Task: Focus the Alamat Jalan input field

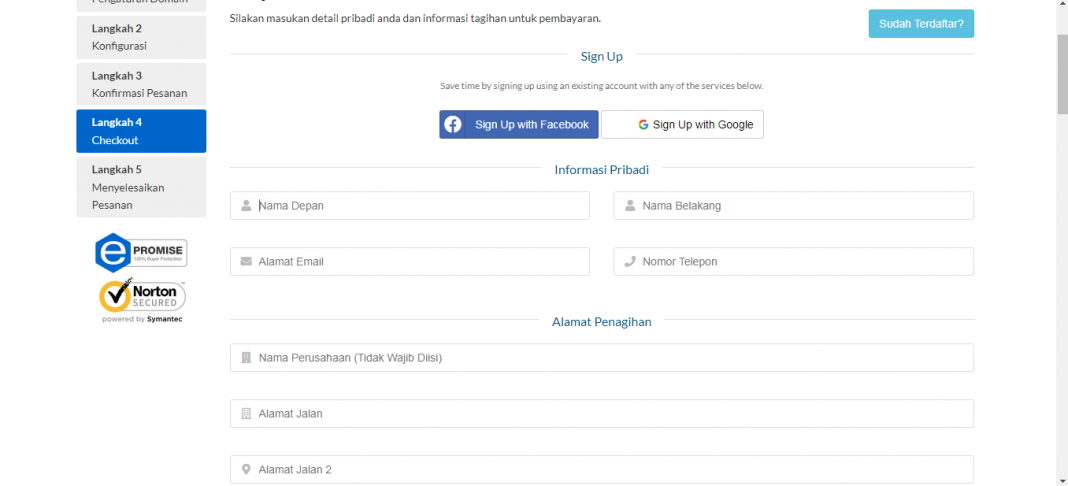Action: tap(602, 413)
